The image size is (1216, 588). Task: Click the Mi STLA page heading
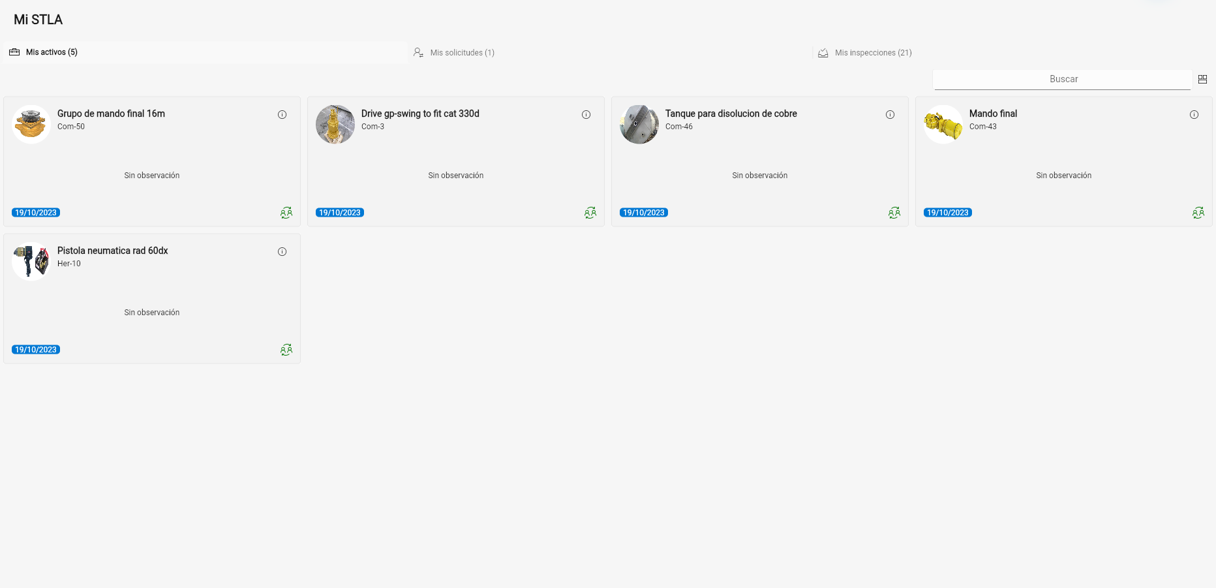38,20
